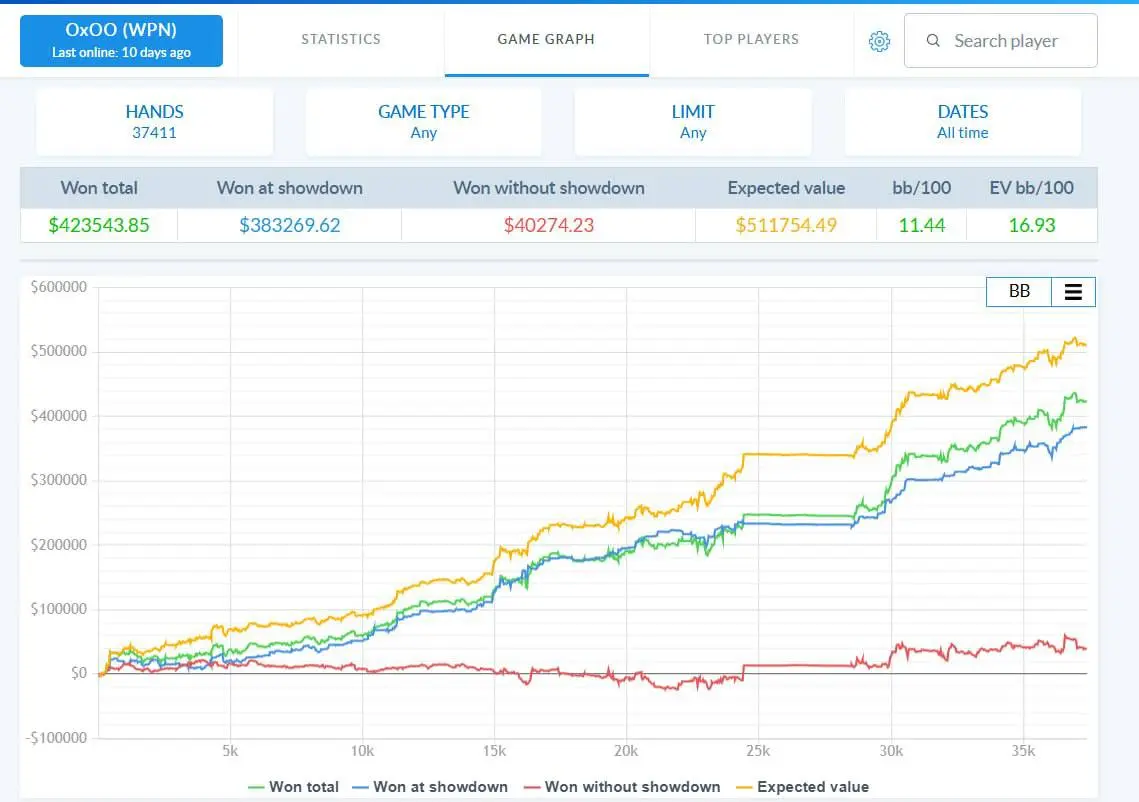Open the Hands filter

pos(155,121)
